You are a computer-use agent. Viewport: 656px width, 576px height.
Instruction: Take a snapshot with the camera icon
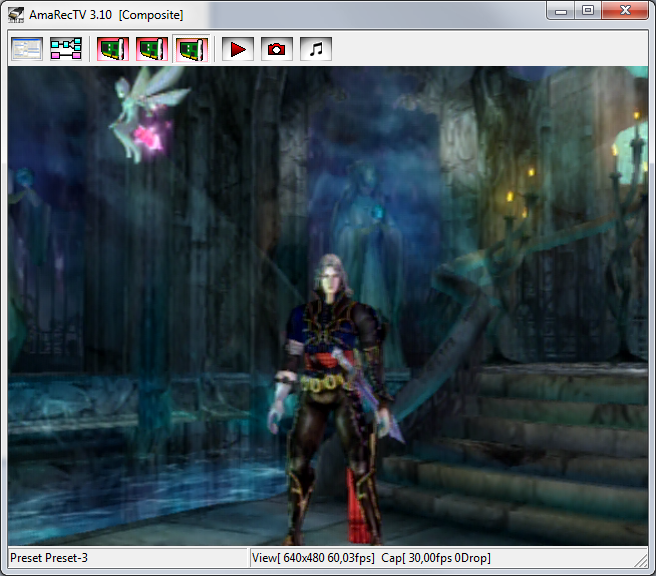click(277, 49)
